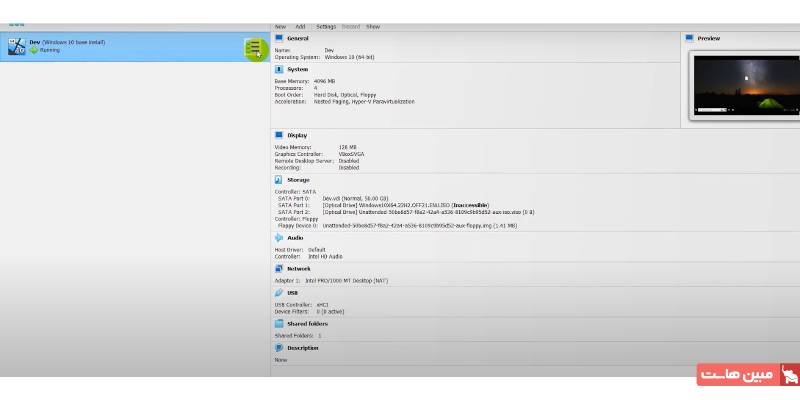This screenshot has width=800, height=400.
Task: Click the running VM preview thumbnail
Action: [747, 84]
